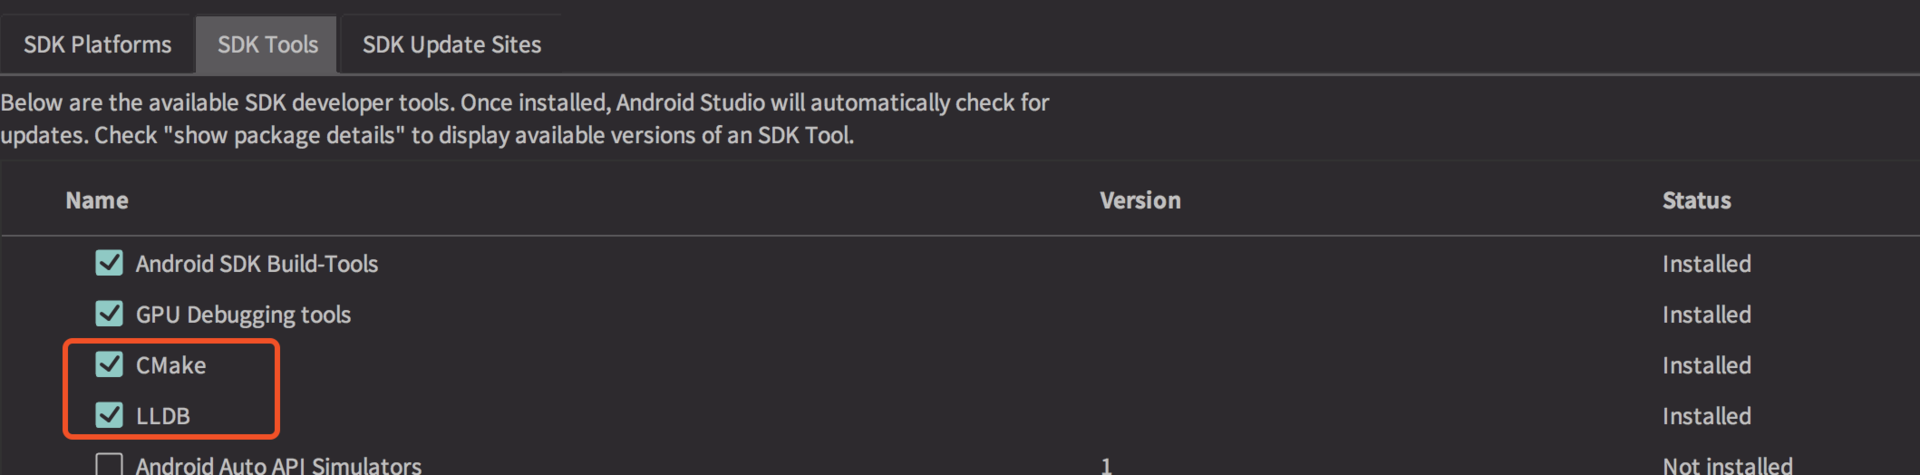This screenshot has width=1920, height=475.
Task: Select the Android SDK Build-Tools row label
Action: tap(257, 264)
